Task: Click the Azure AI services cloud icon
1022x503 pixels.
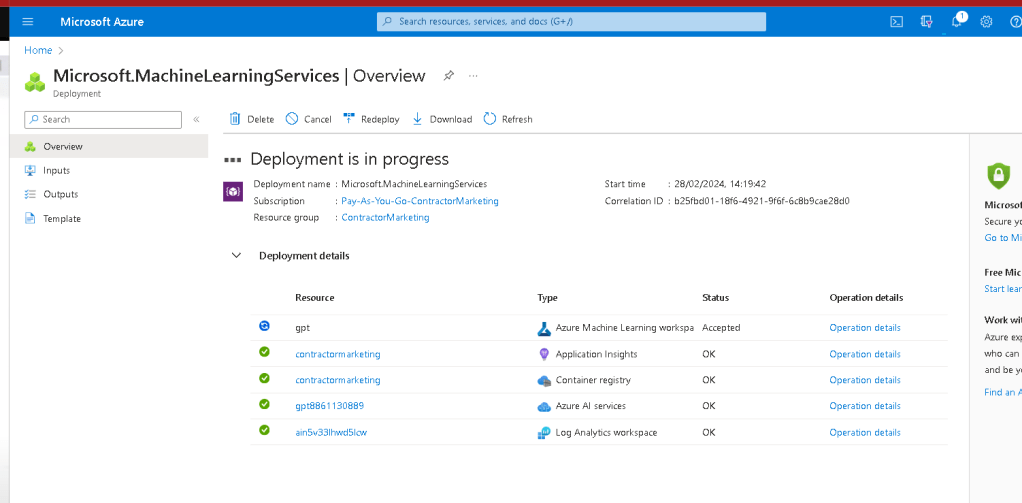Action: point(544,407)
